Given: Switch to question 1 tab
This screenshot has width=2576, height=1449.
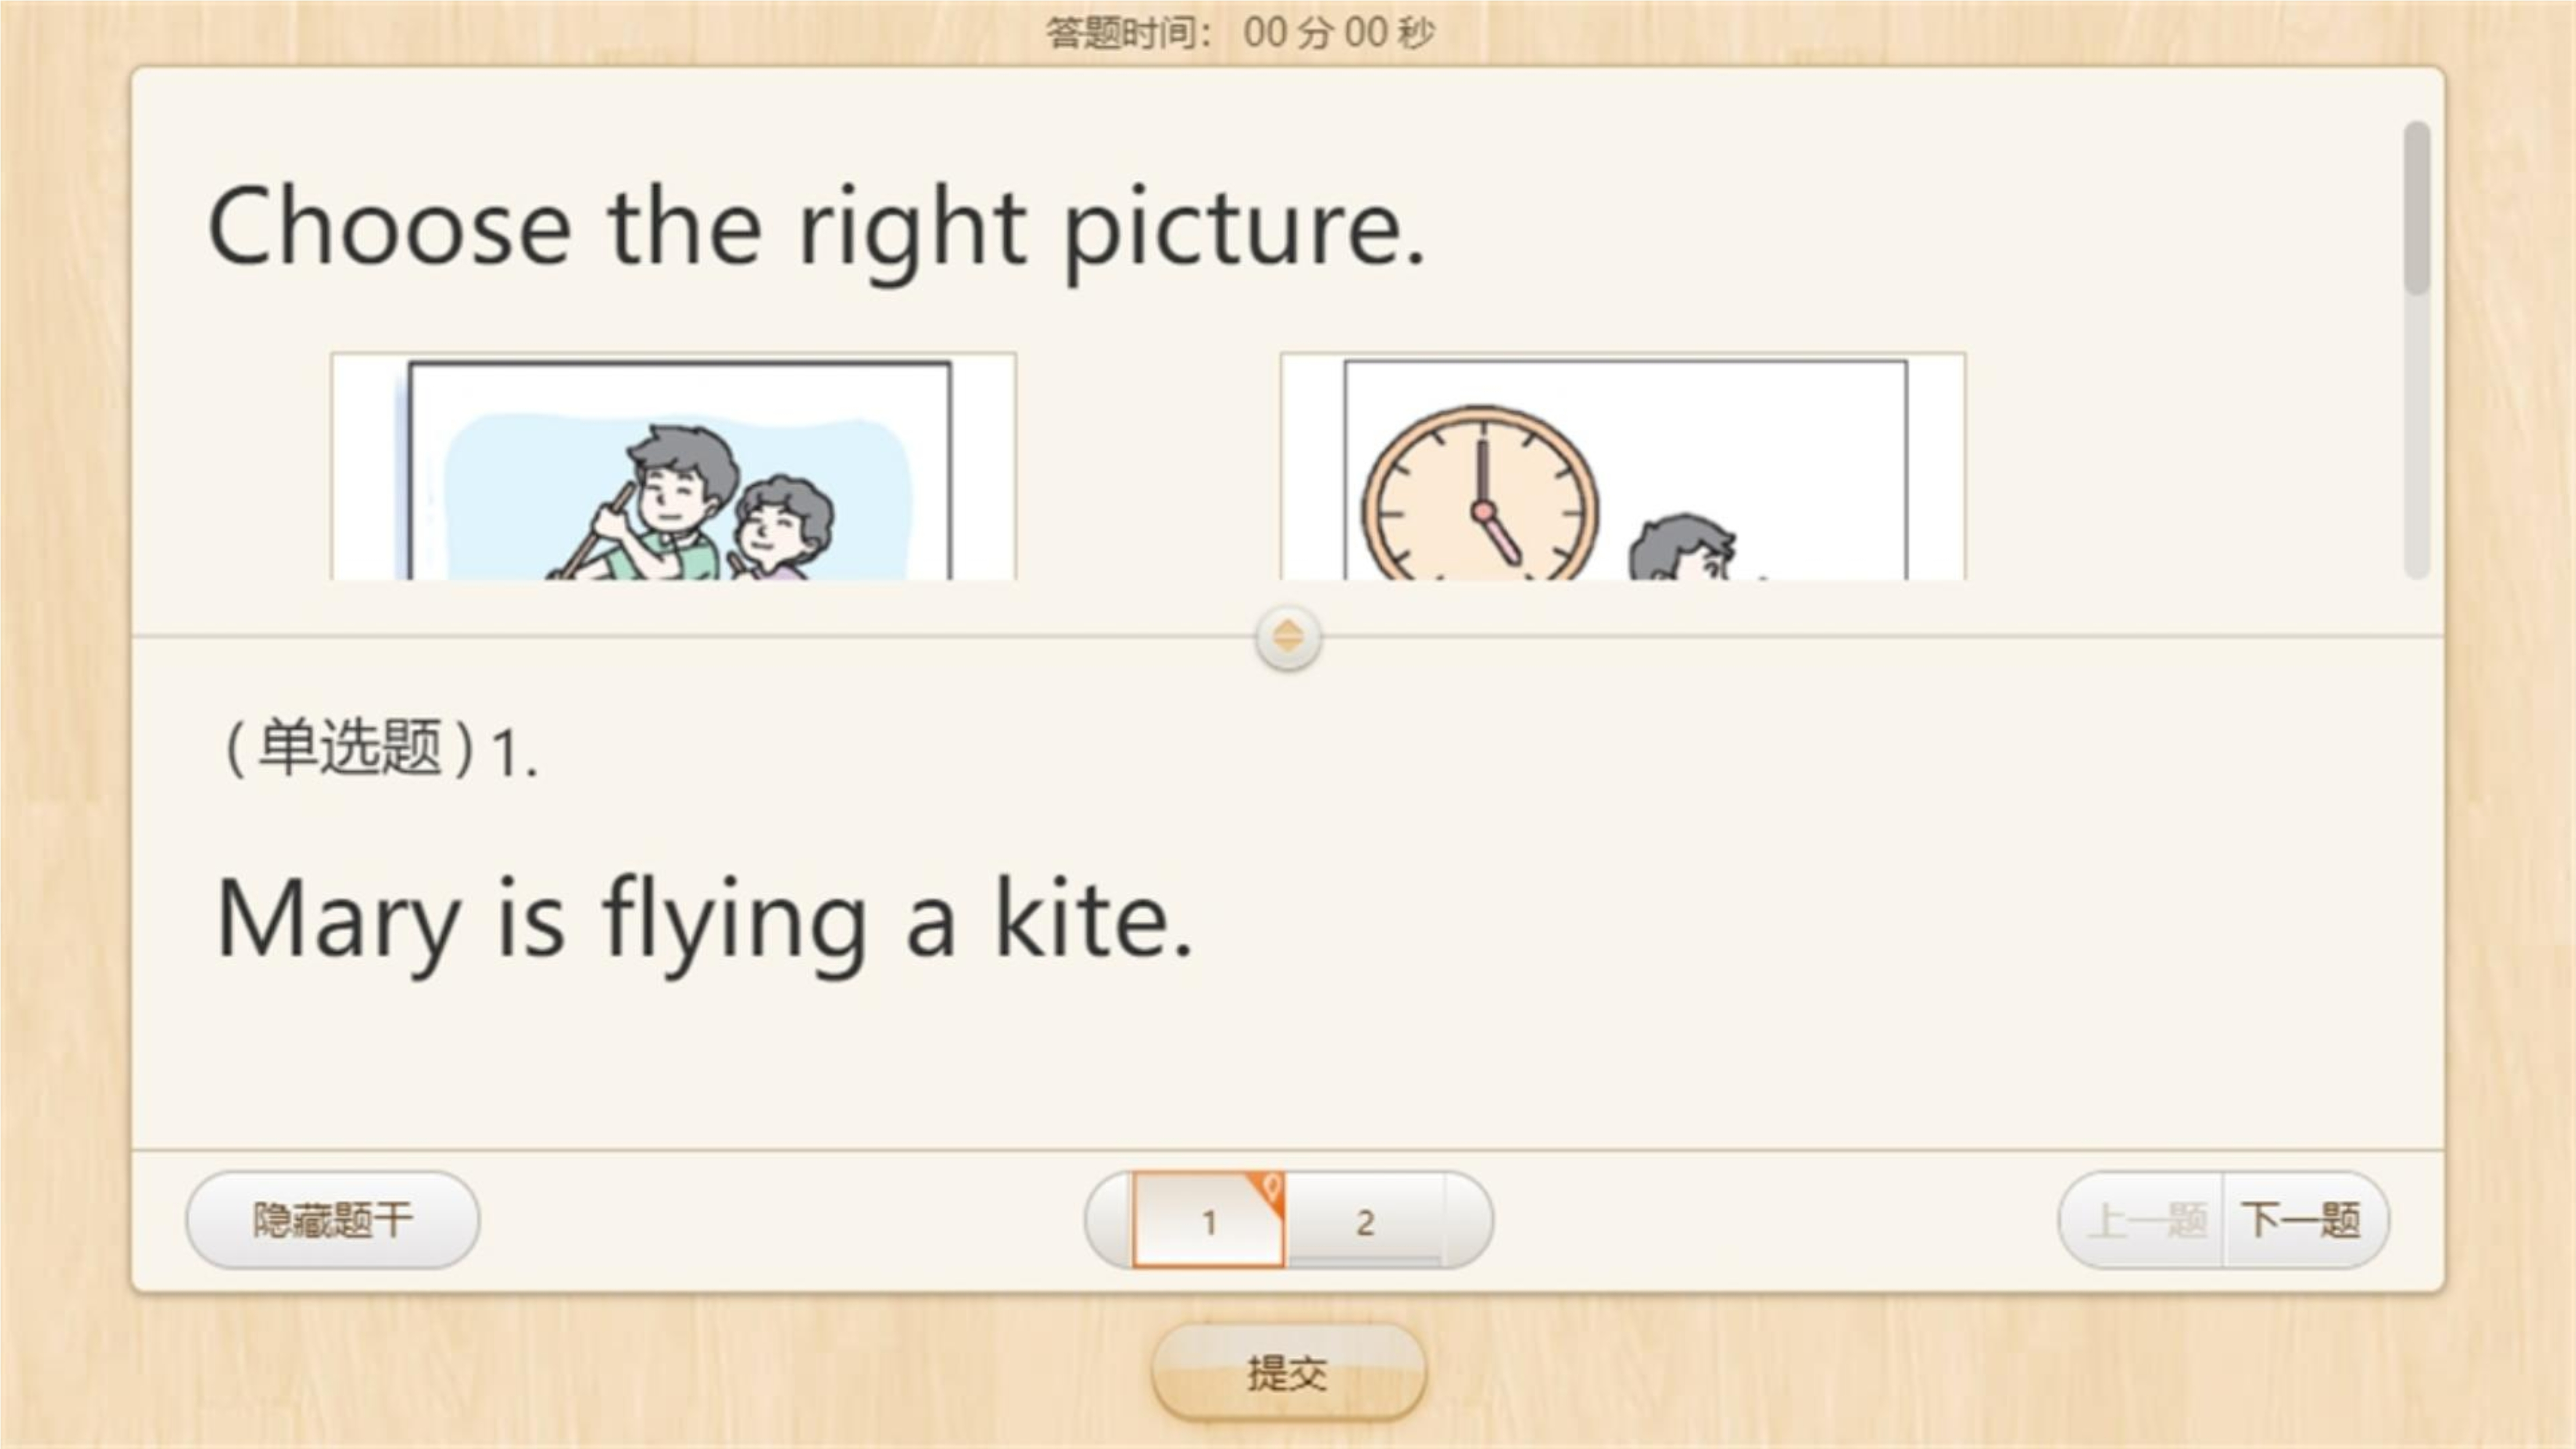Looking at the screenshot, I should (1208, 1222).
